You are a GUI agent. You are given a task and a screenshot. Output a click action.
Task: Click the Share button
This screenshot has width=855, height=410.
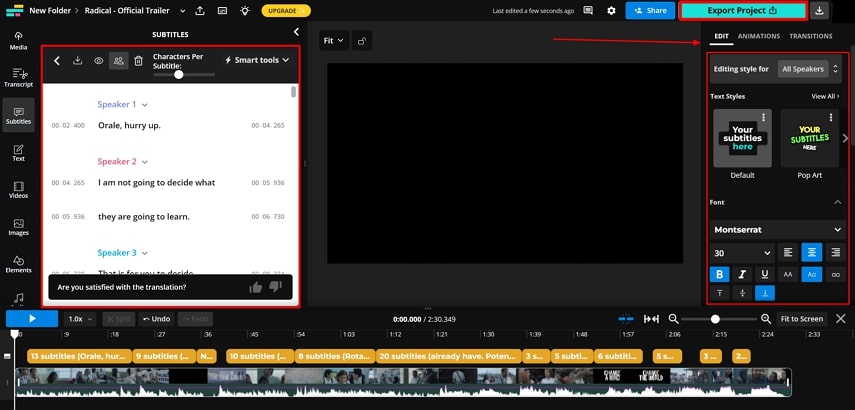[x=650, y=10]
